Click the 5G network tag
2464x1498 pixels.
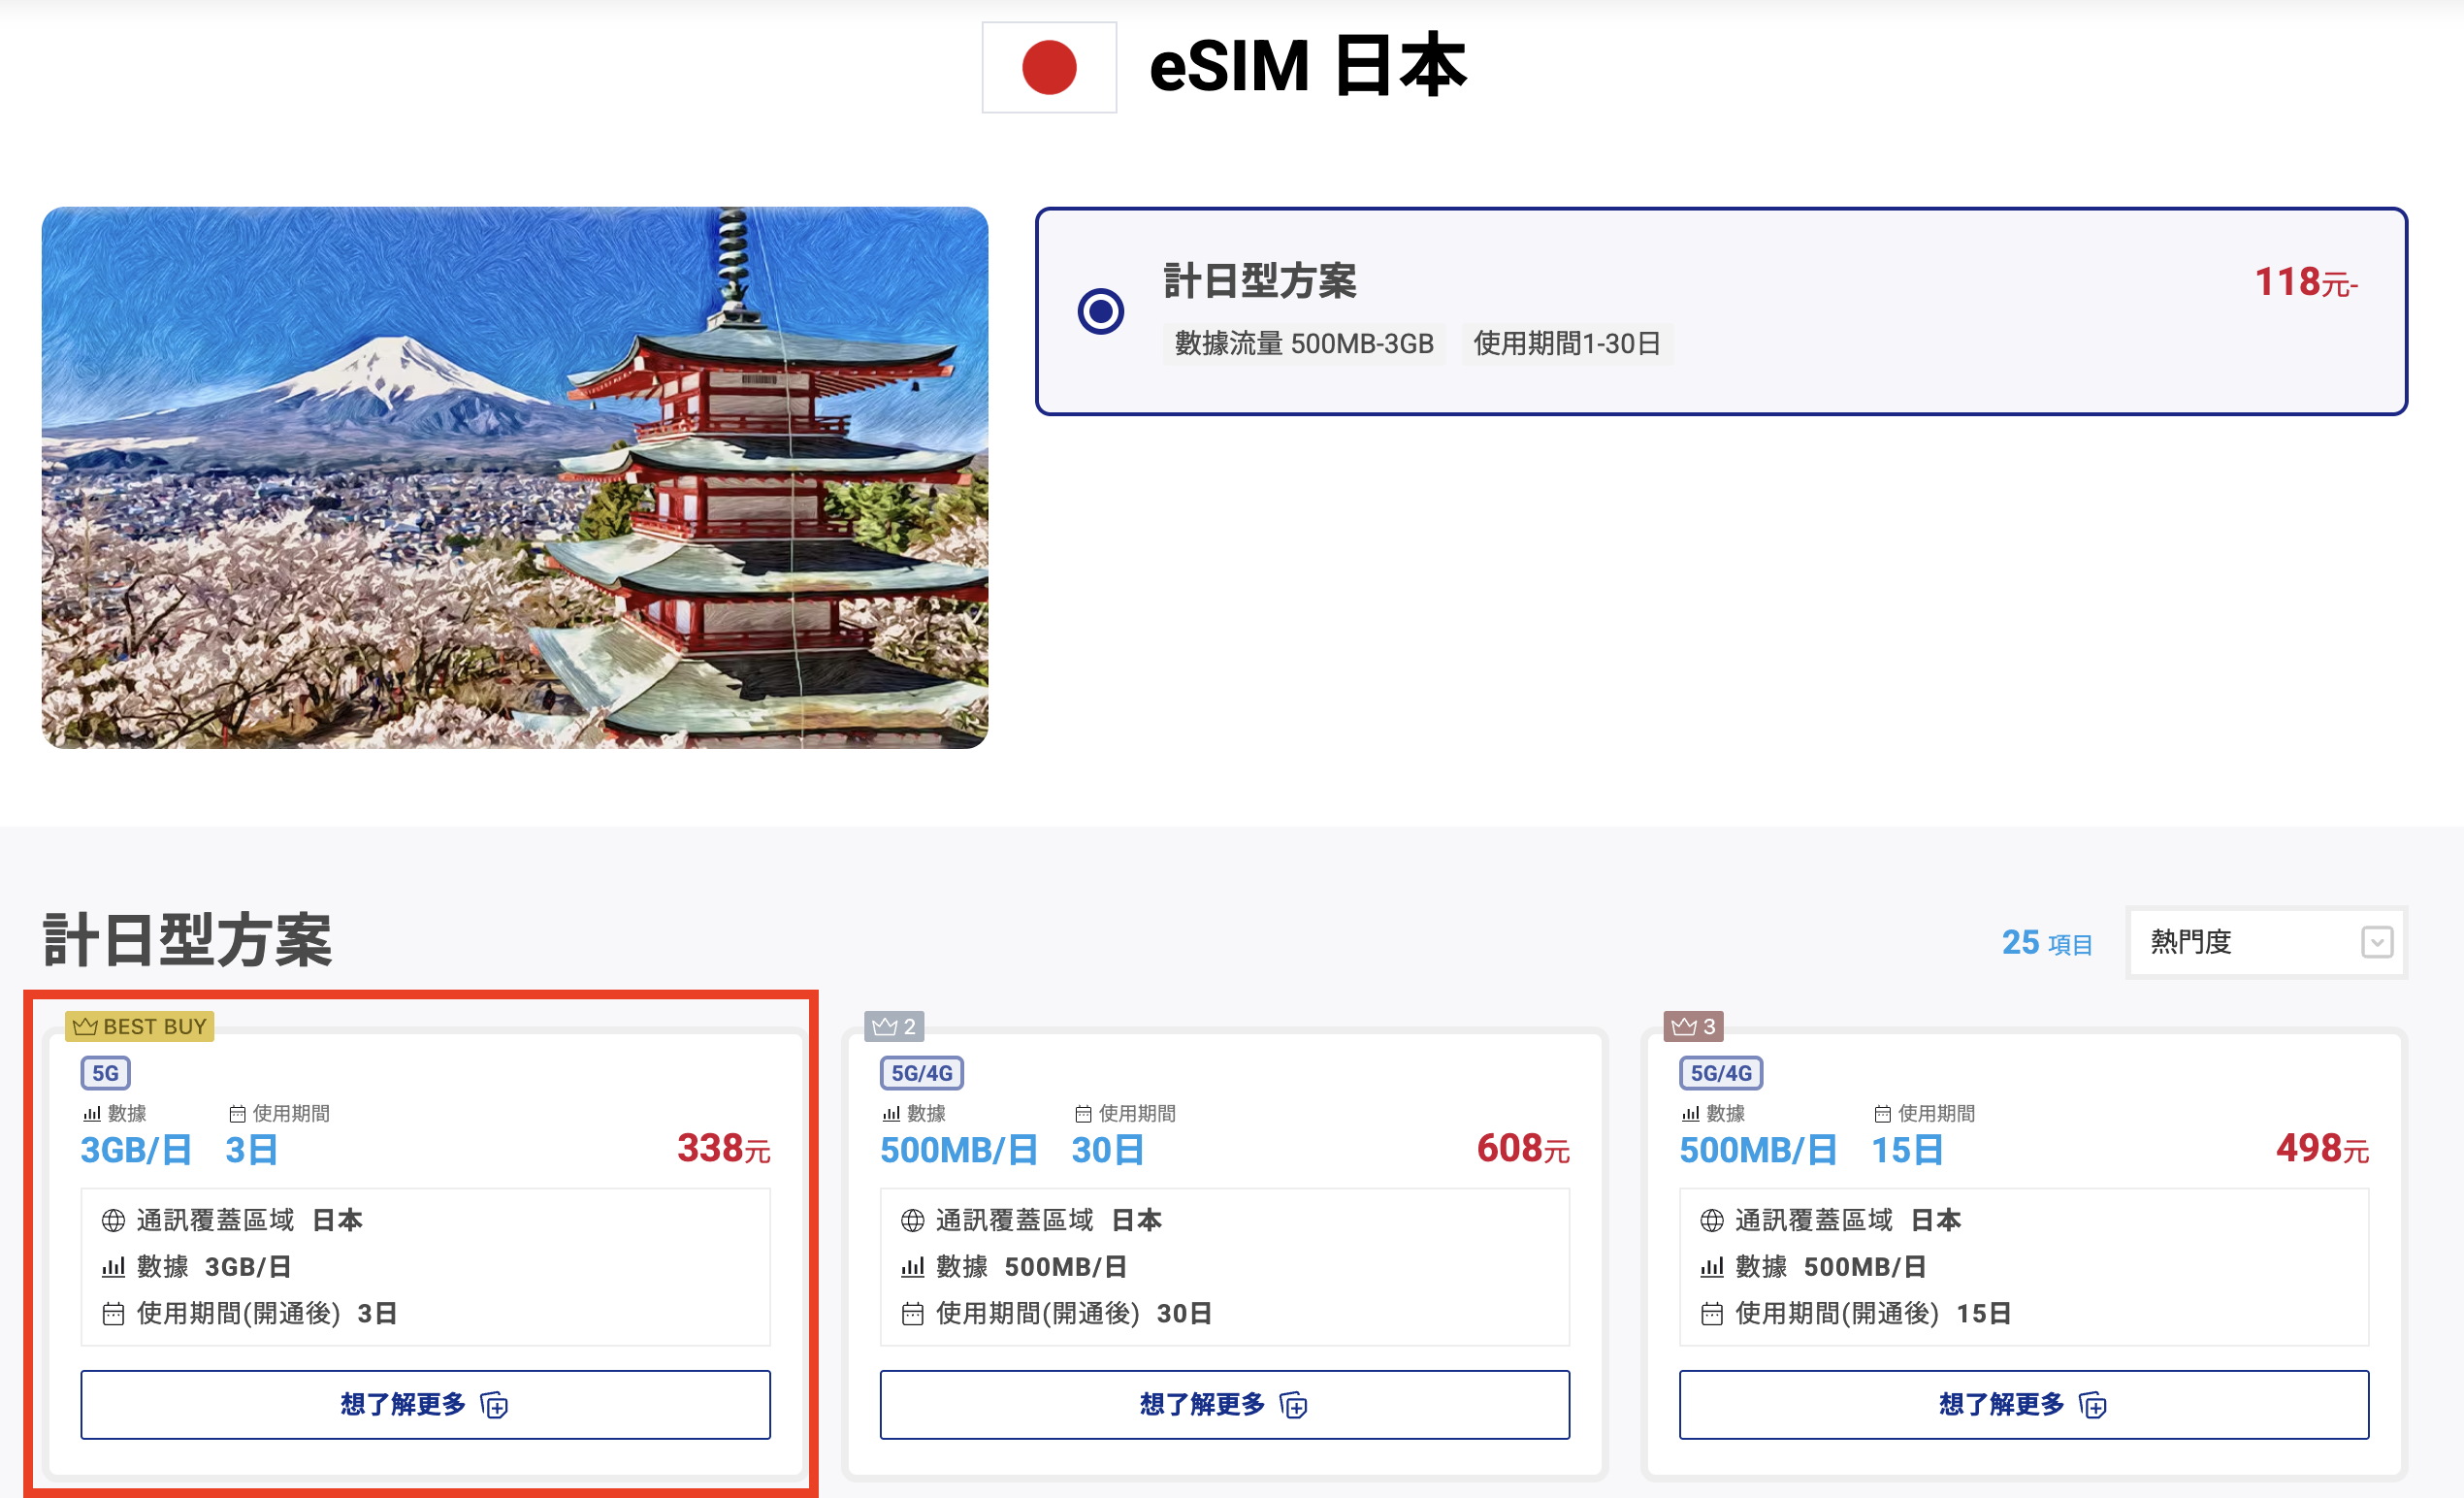click(105, 1073)
